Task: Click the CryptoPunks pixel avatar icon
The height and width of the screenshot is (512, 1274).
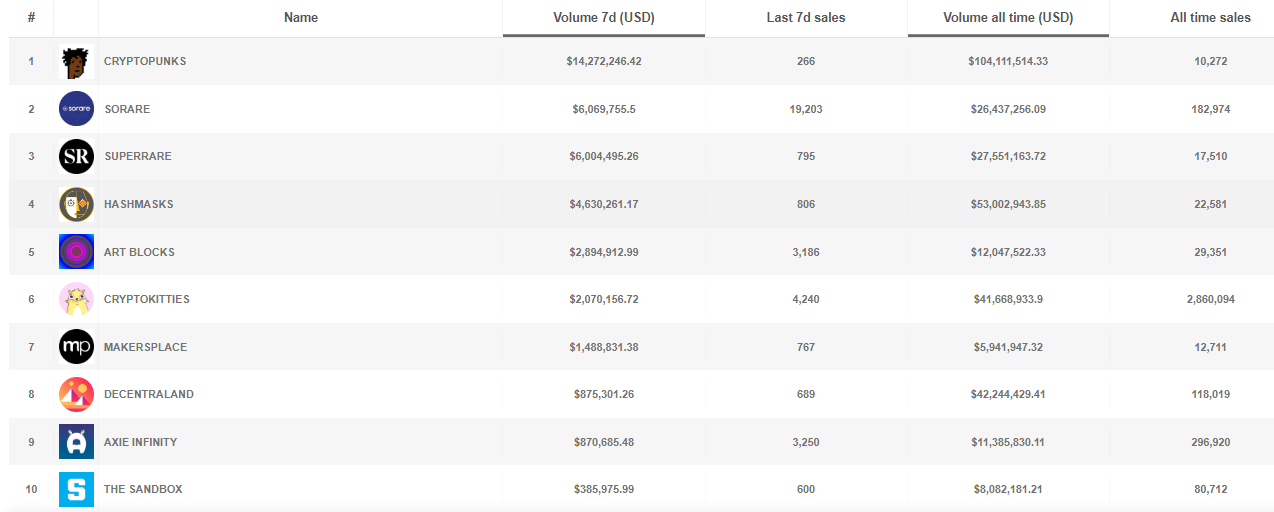Action: (76, 62)
